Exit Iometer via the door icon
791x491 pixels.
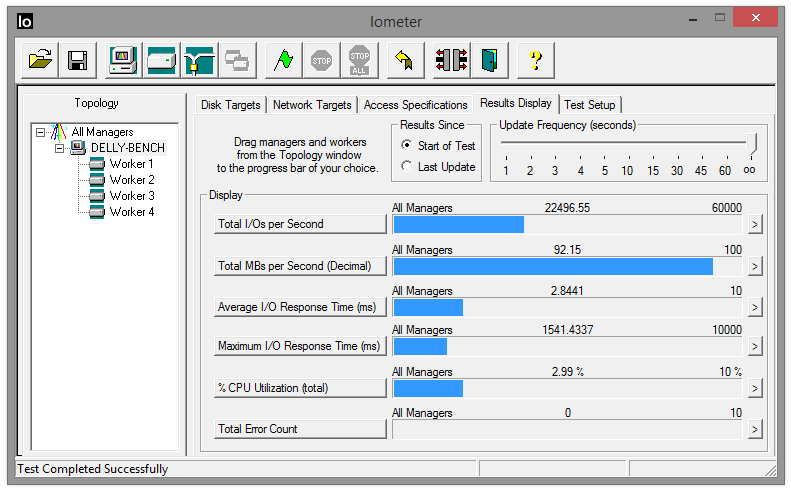[489, 60]
